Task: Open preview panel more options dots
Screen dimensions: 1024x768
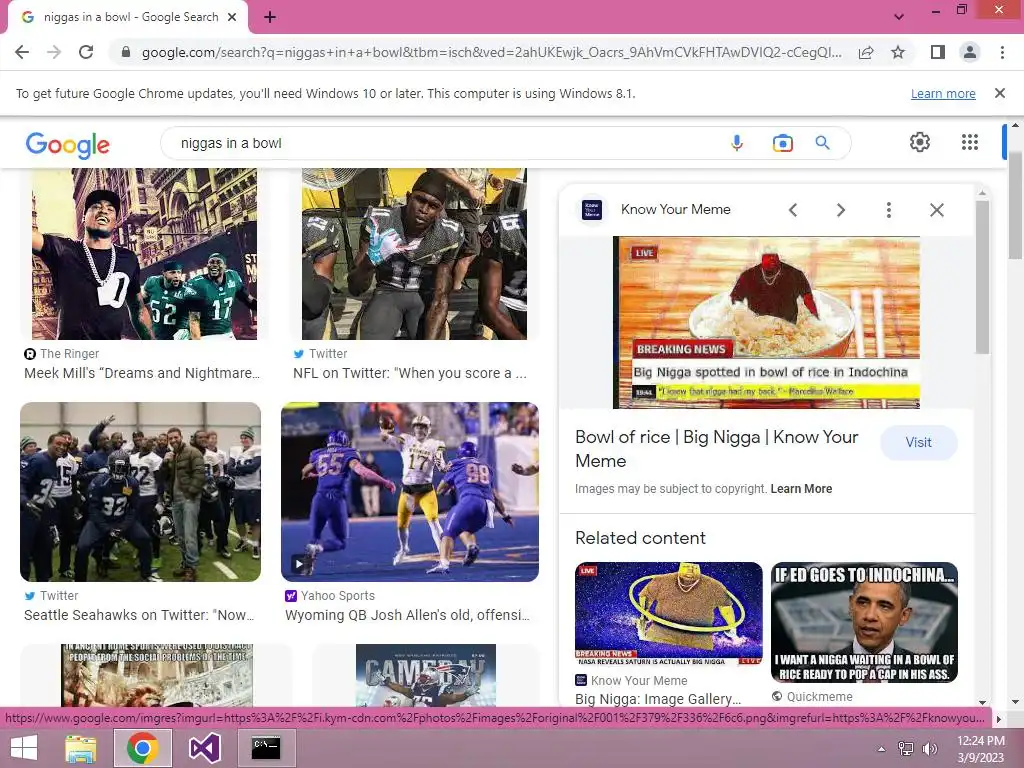Action: click(888, 210)
